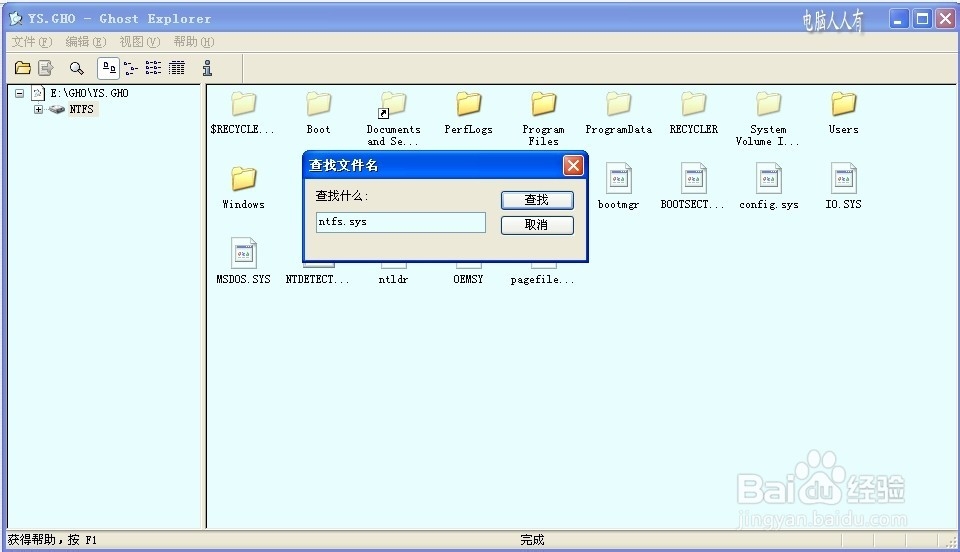960x552 pixels.
Task: Select the $RECYCLE folder icon
Action: tap(244, 104)
